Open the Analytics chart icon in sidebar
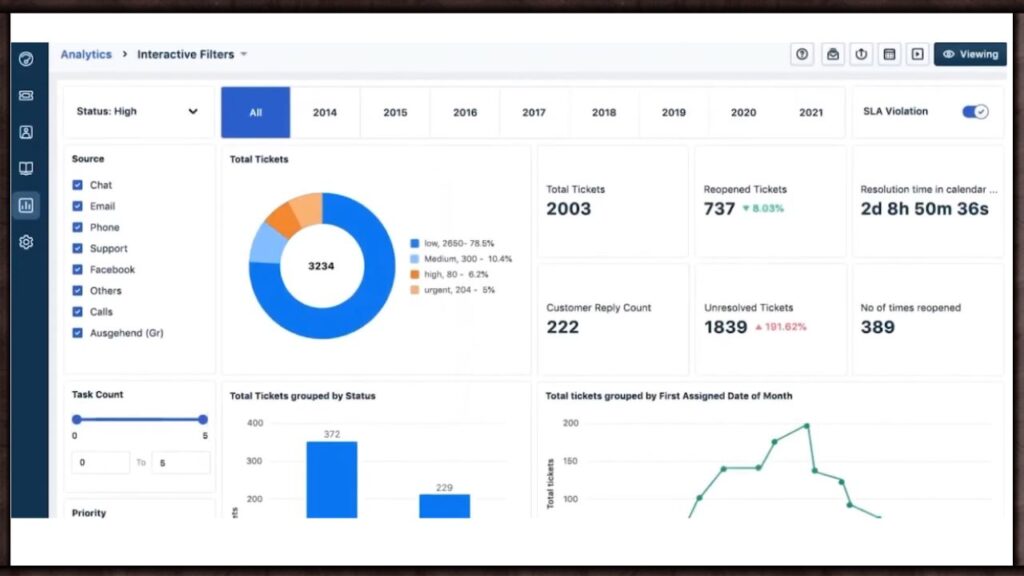 [x=26, y=206]
